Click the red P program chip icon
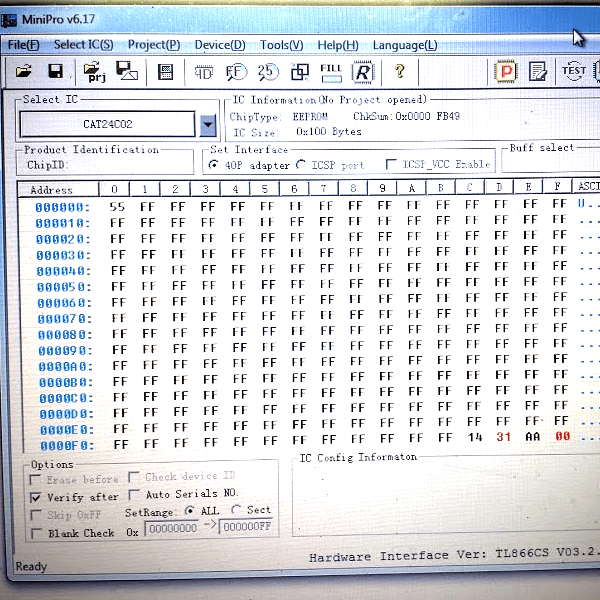The height and width of the screenshot is (600, 600). coord(507,71)
